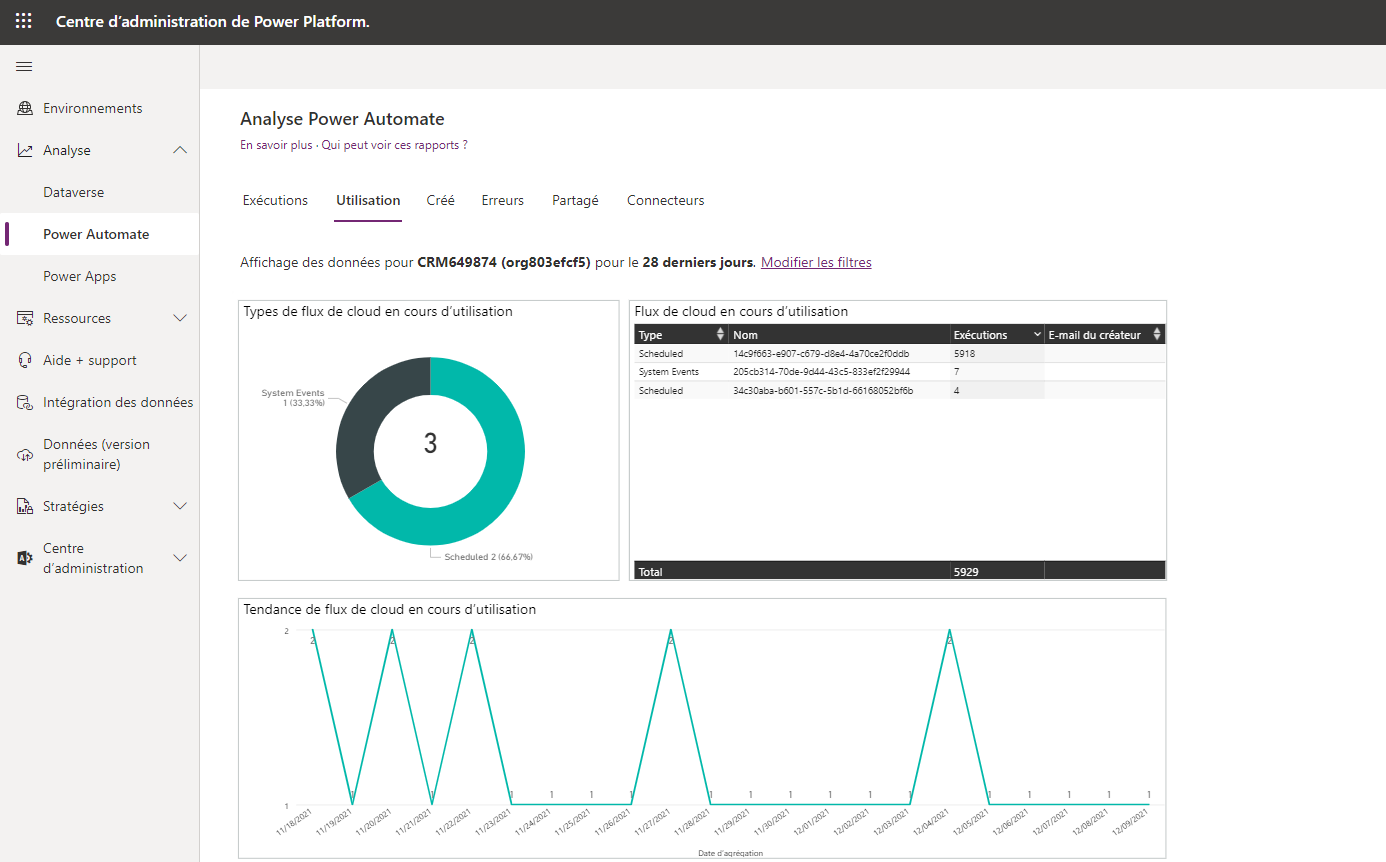
Task: Click the Intégration des données icon
Action: 25,402
